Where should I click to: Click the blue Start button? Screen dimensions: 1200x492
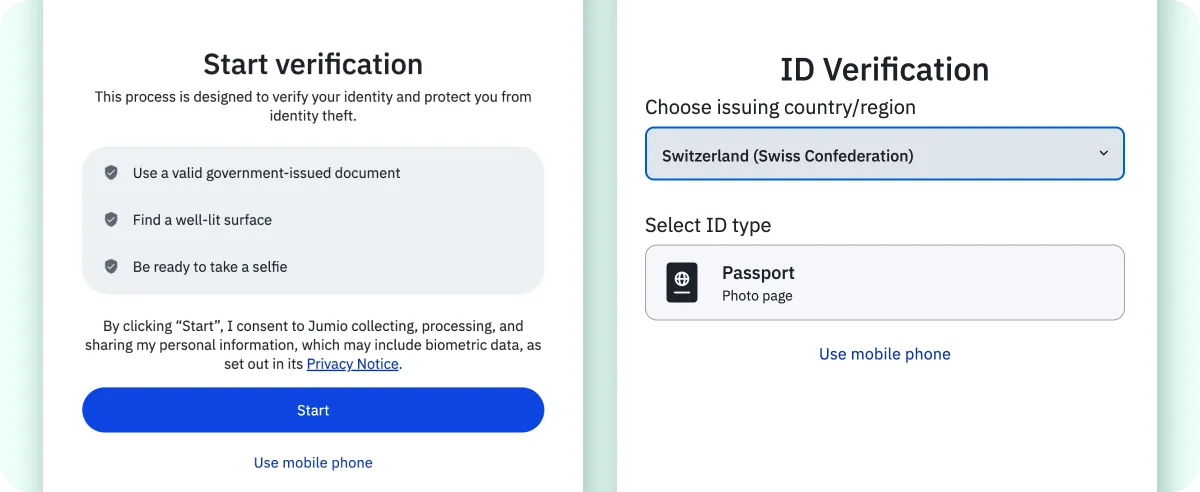313,410
